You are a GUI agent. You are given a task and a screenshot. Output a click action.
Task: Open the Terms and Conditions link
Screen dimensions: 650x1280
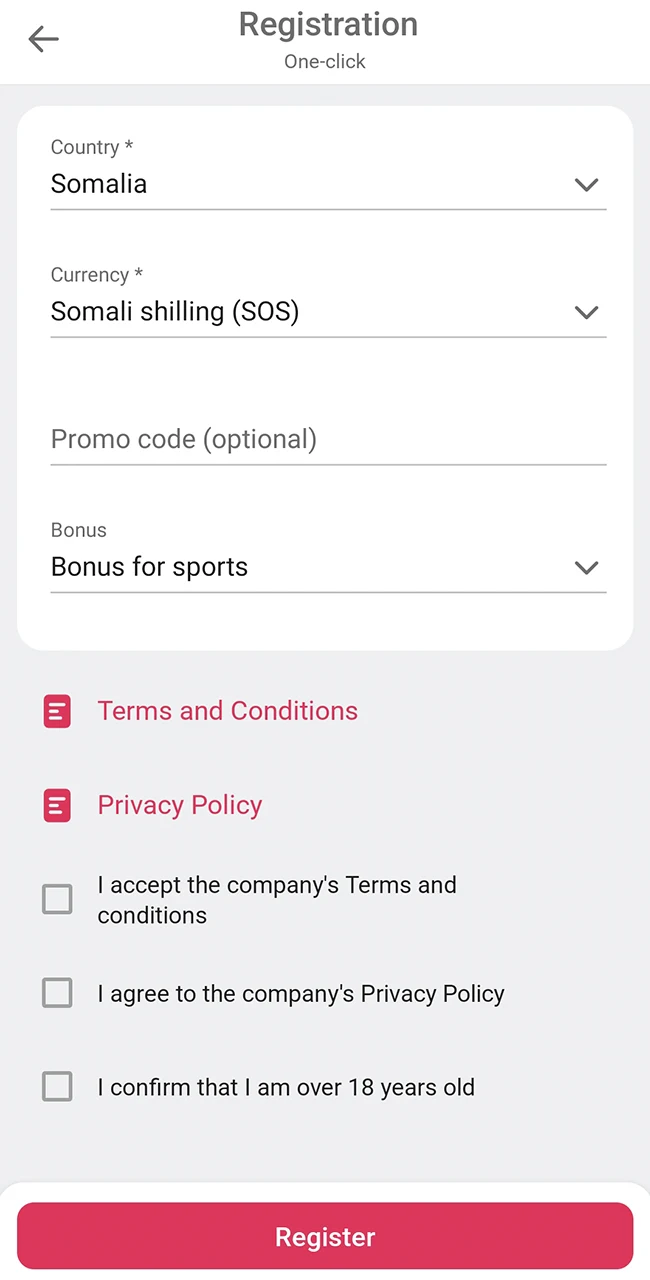pyautogui.click(x=227, y=711)
